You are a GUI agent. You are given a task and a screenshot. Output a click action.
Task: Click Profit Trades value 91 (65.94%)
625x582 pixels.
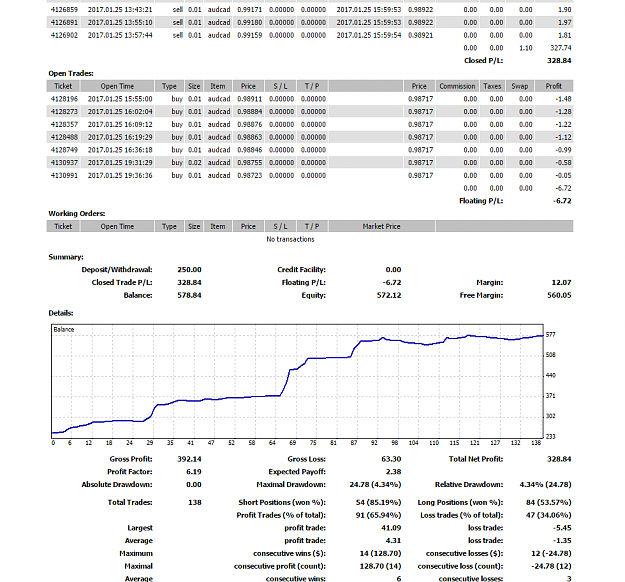click(378, 515)
